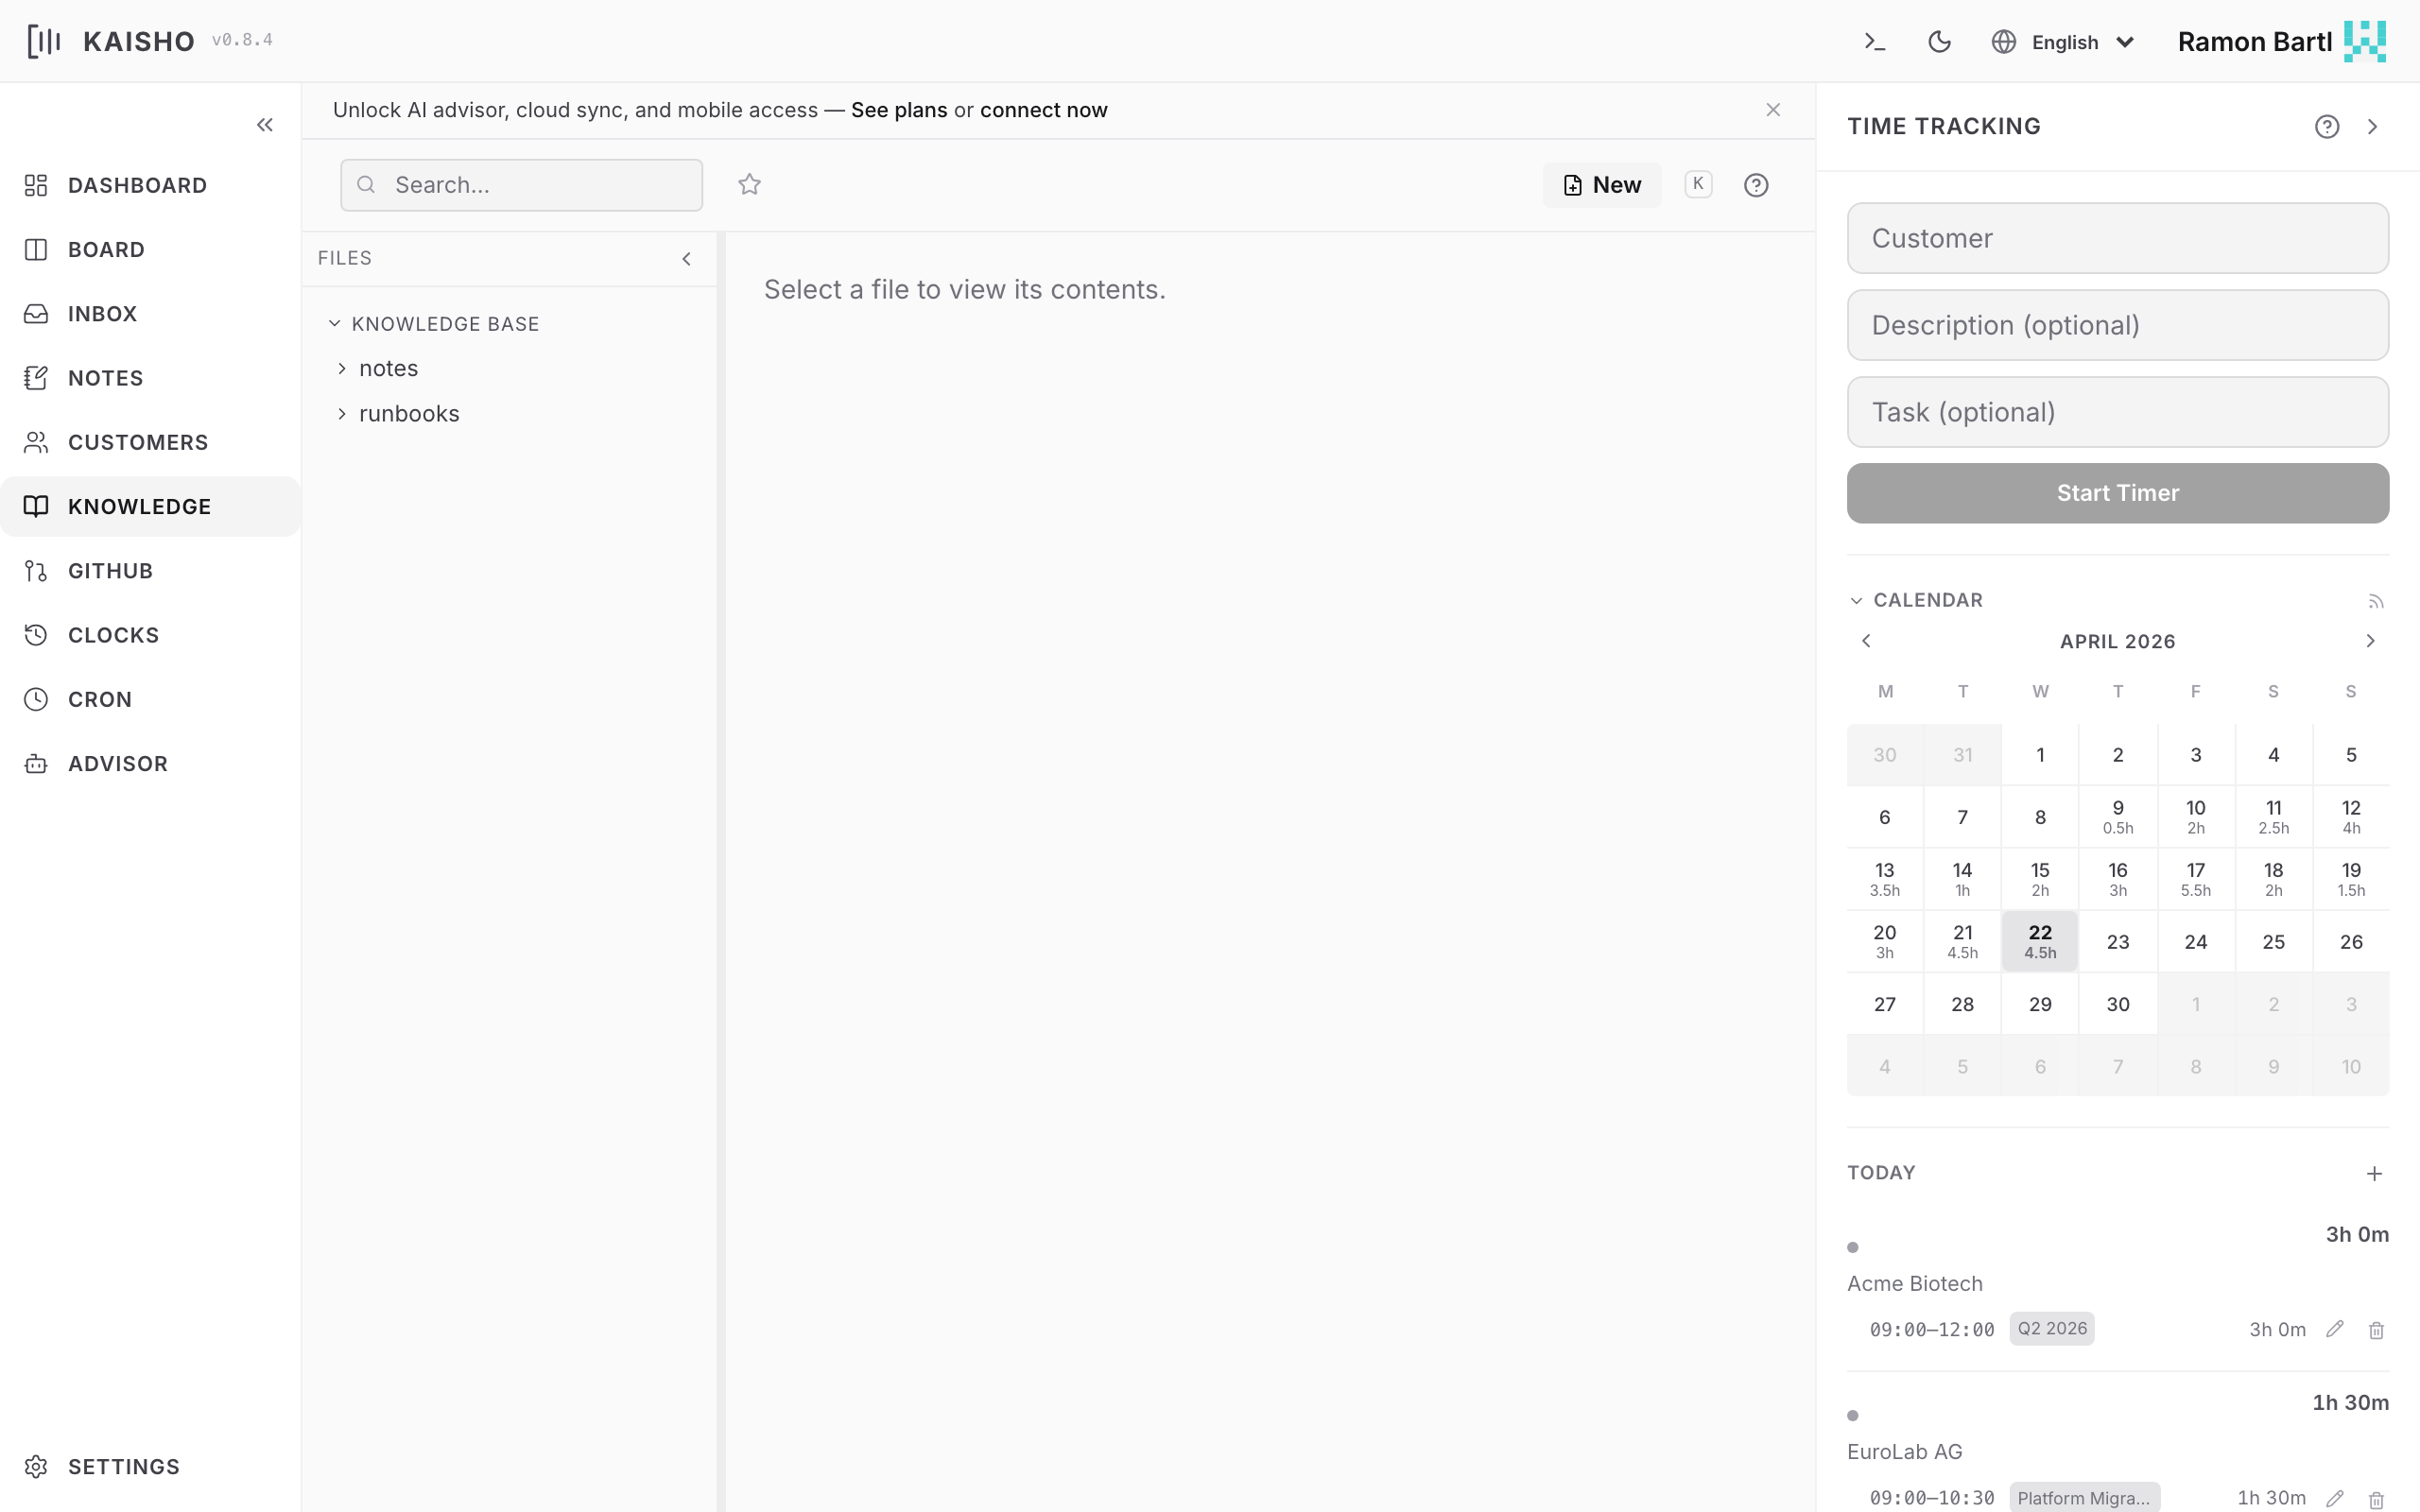Collapse the left navigation sidebar
Screen dimensions: 2420x1512
click(265, 124)
